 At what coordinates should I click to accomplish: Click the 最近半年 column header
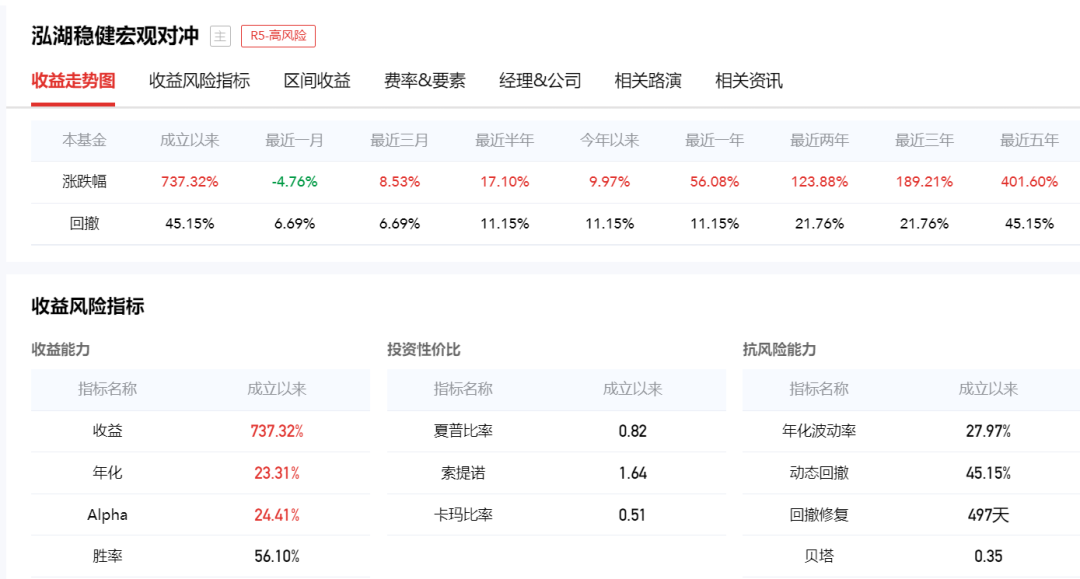click(504, 140)
